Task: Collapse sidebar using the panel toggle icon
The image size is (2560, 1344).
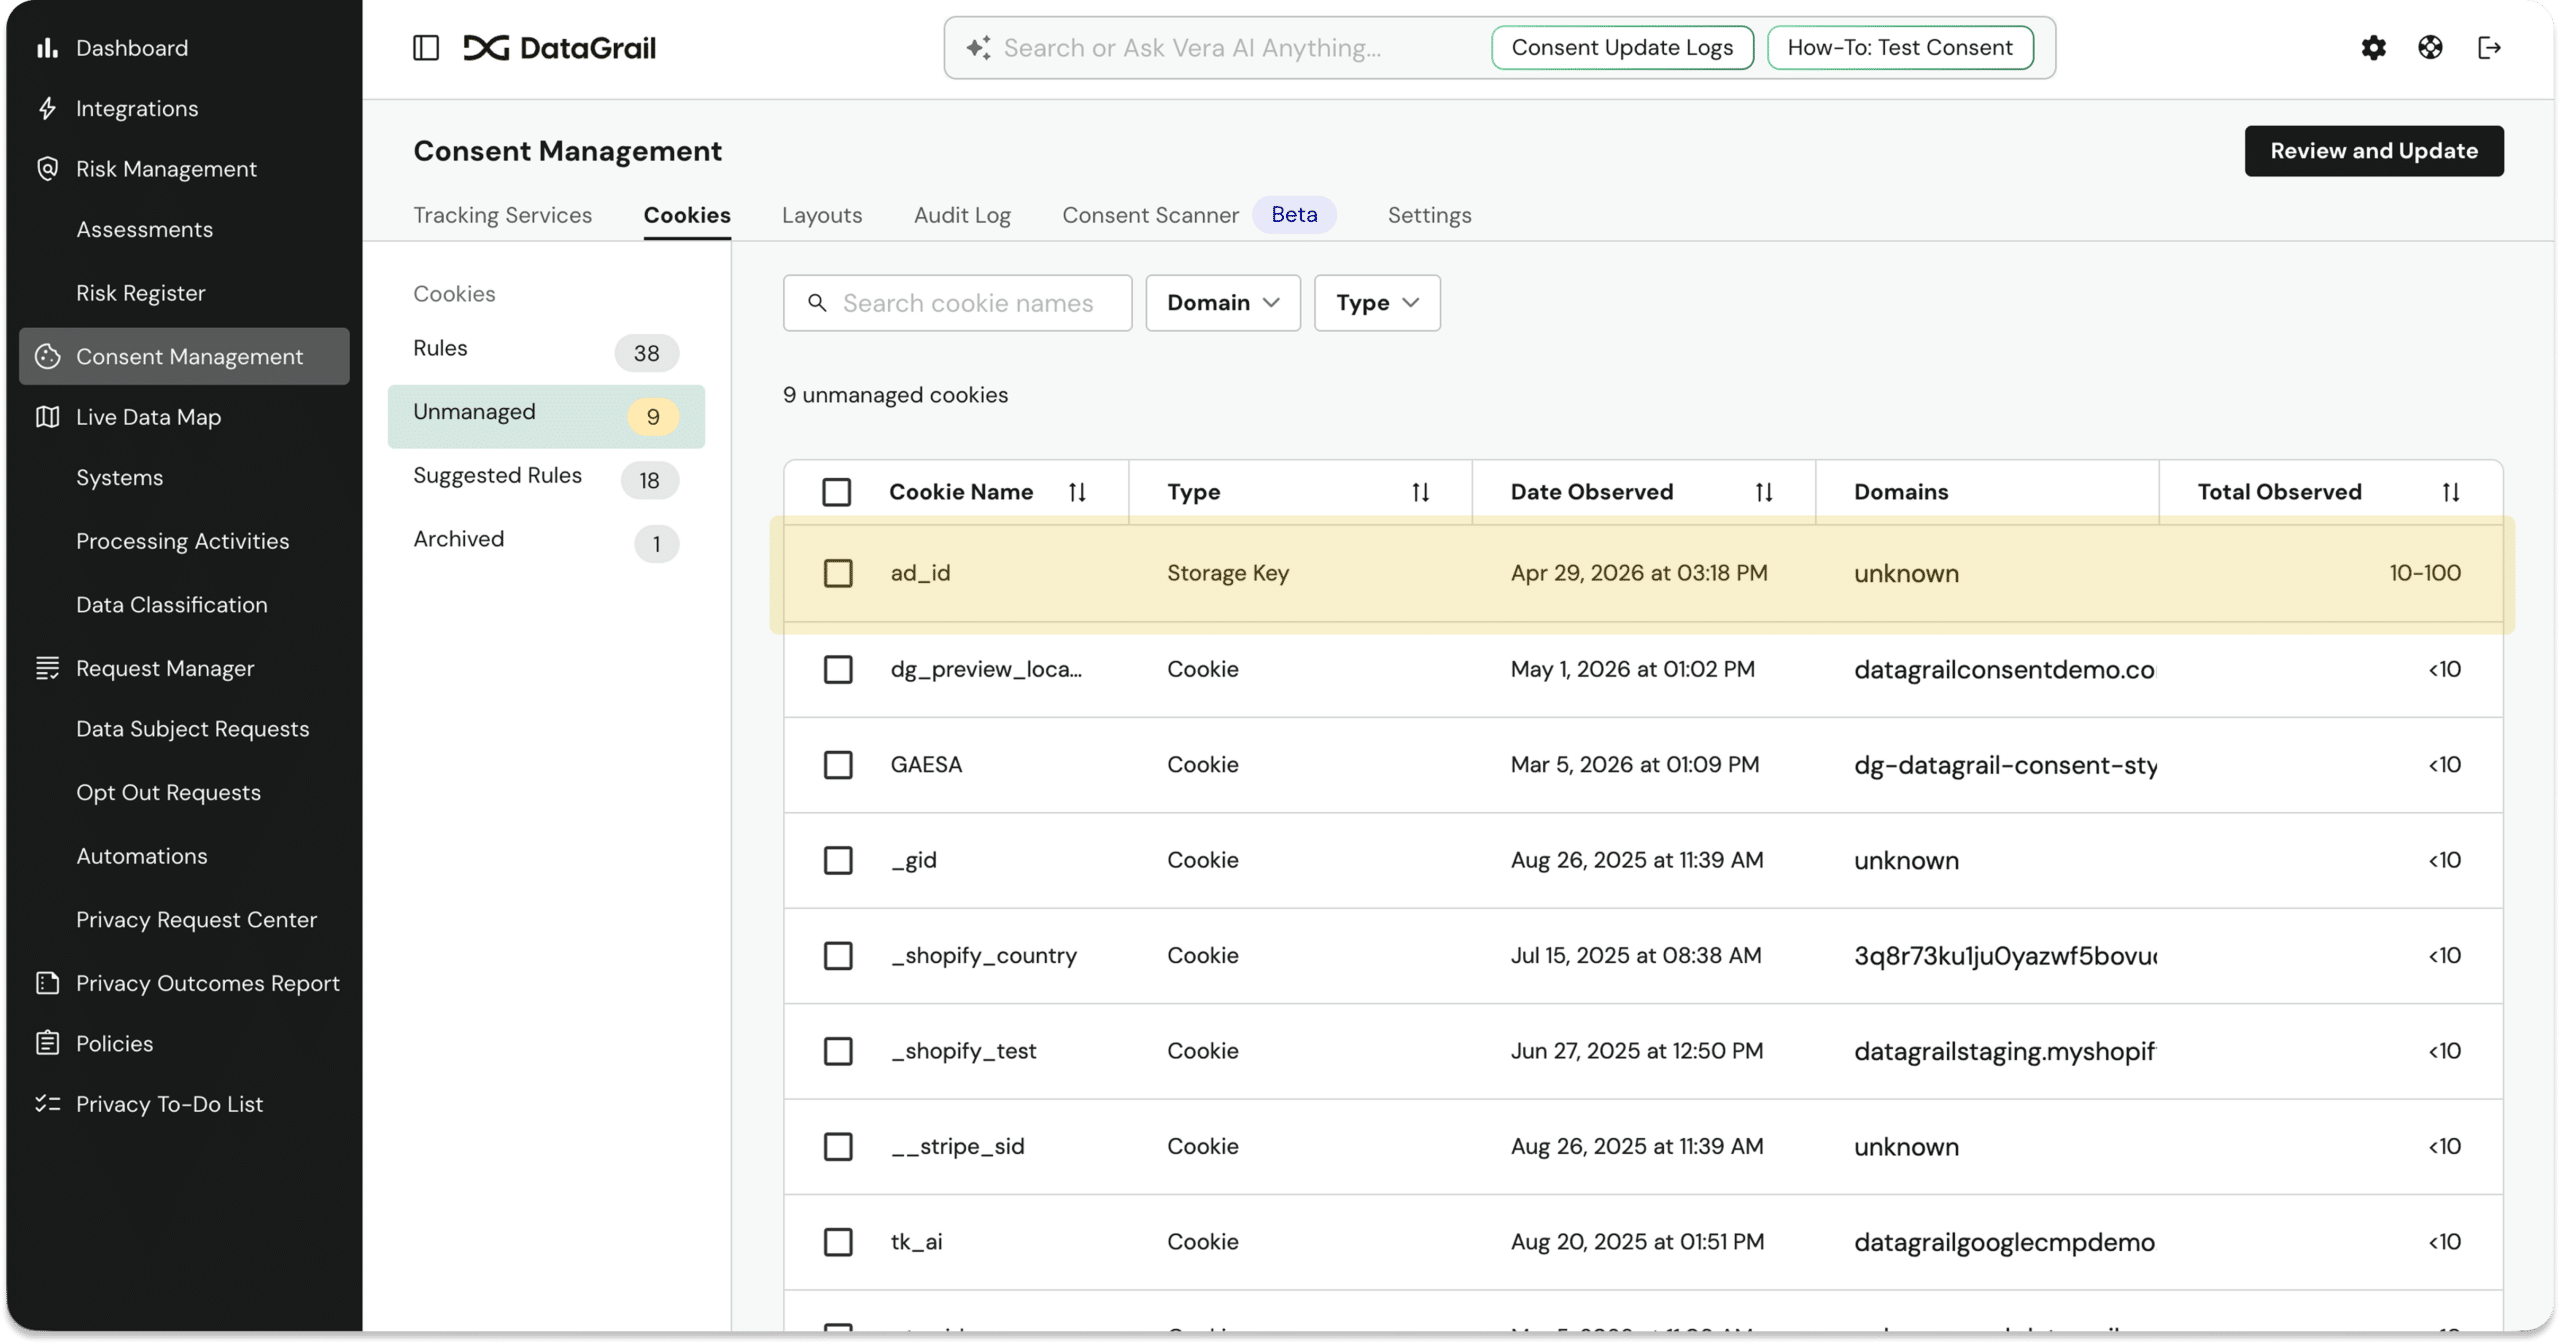Action: pyautogui.click(x=426, y=47)
